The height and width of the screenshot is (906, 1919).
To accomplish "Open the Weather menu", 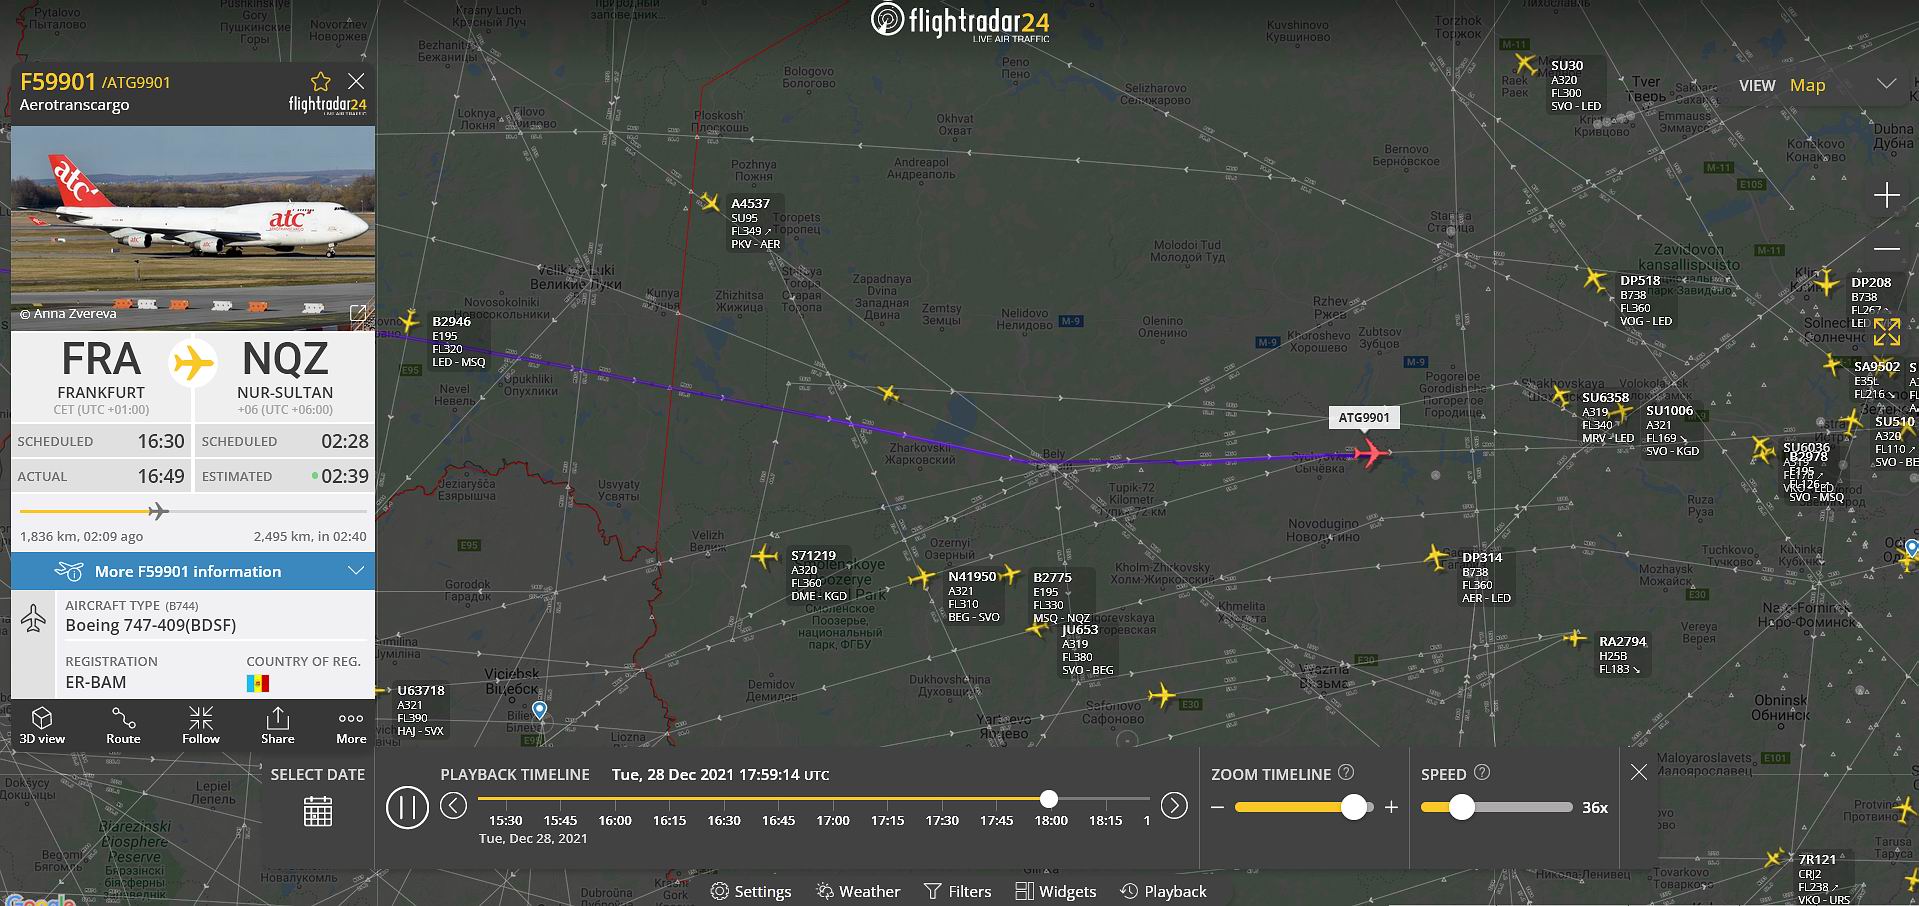I will [858, 891].
